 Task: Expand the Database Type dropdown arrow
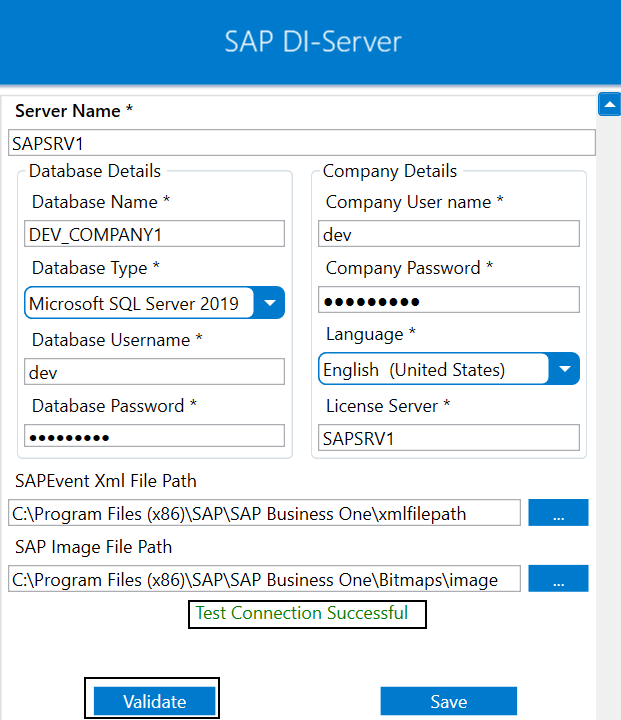[269, 303]
